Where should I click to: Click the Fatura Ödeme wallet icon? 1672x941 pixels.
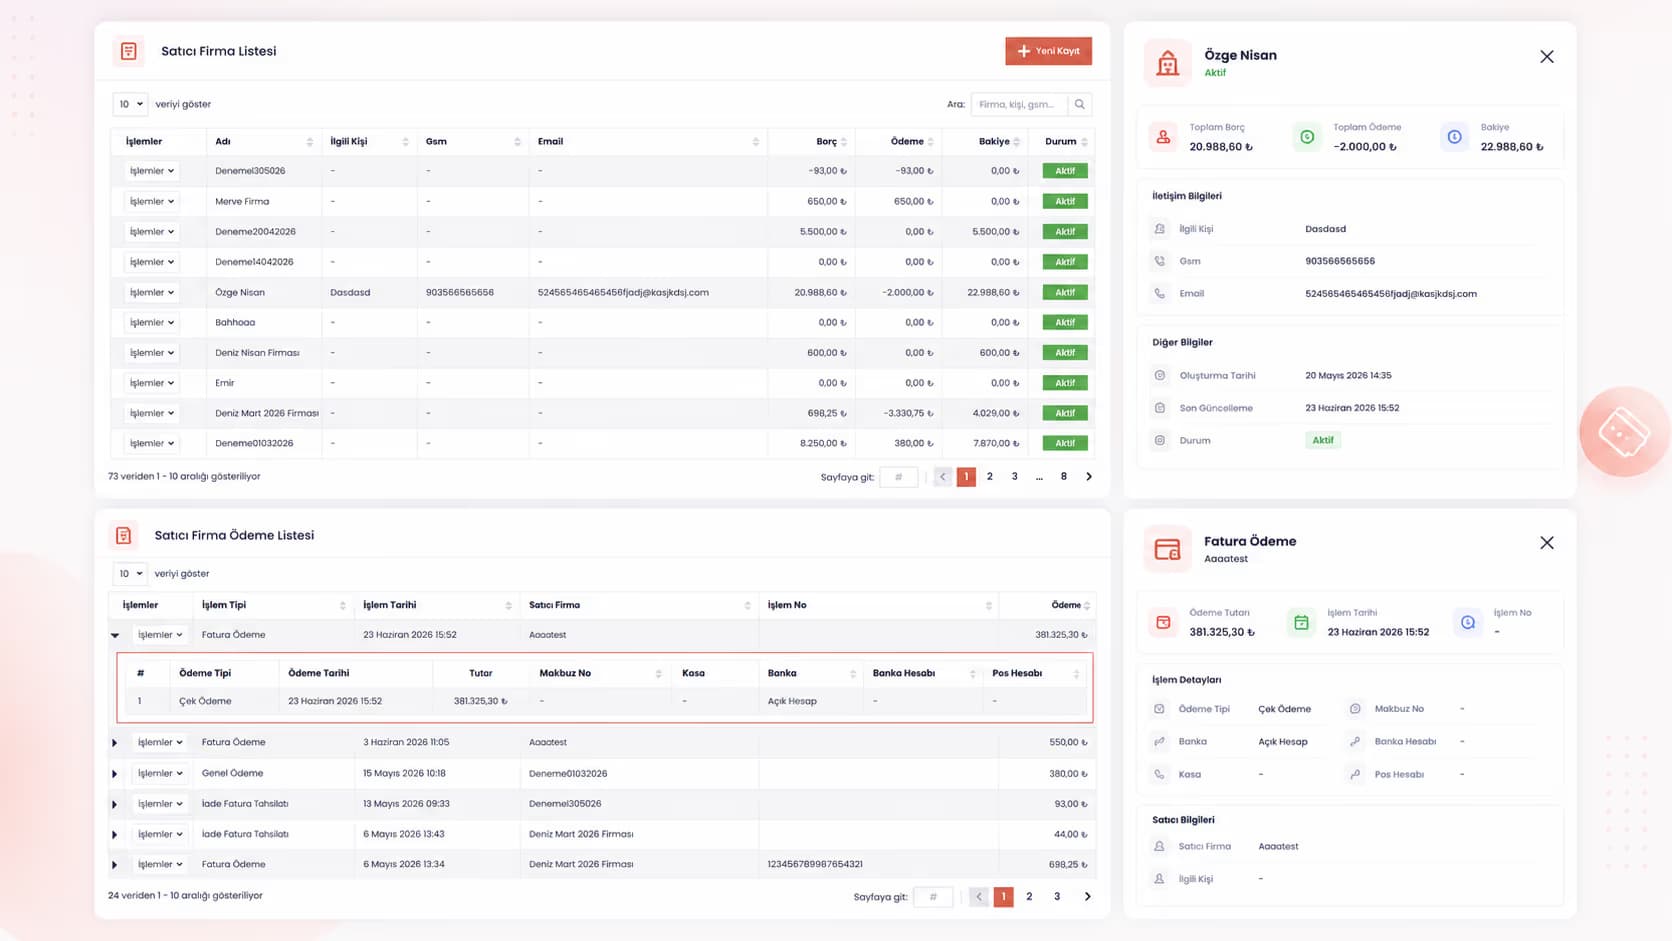click(1167, 549)
